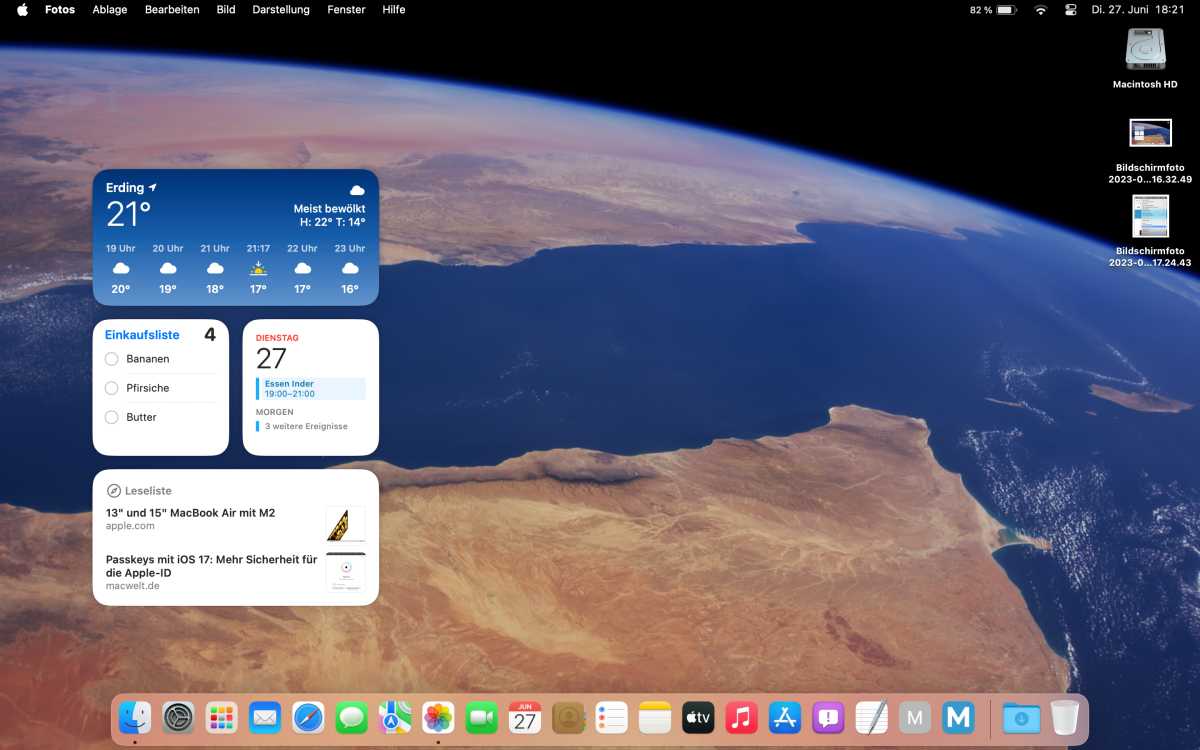Click apple.com source in Leseliste
Image resolution: width=1200 pixels, height=750 pixels.
[x=130, y=526]
